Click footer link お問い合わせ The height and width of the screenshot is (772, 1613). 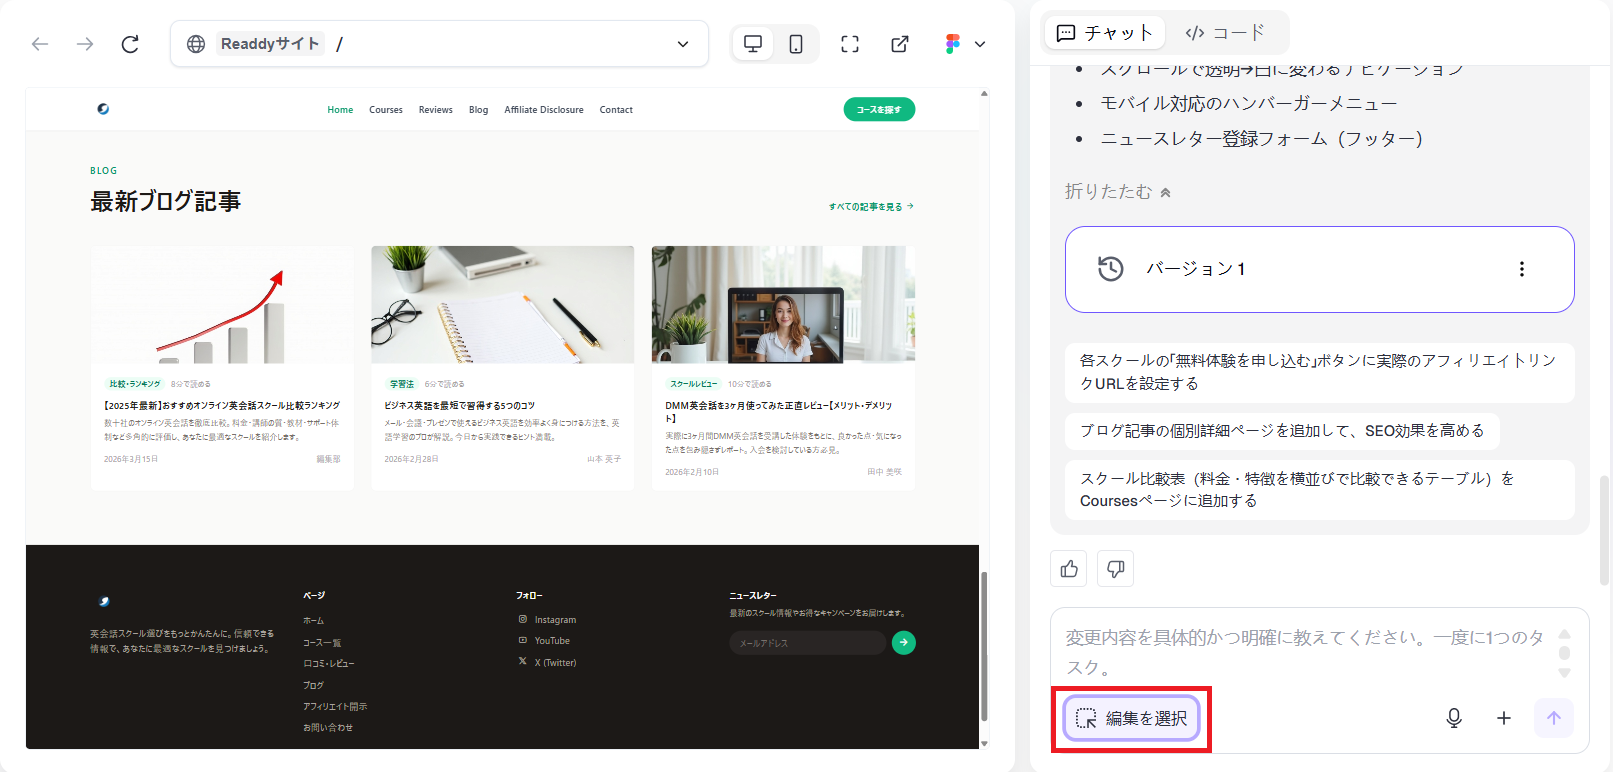328,728
